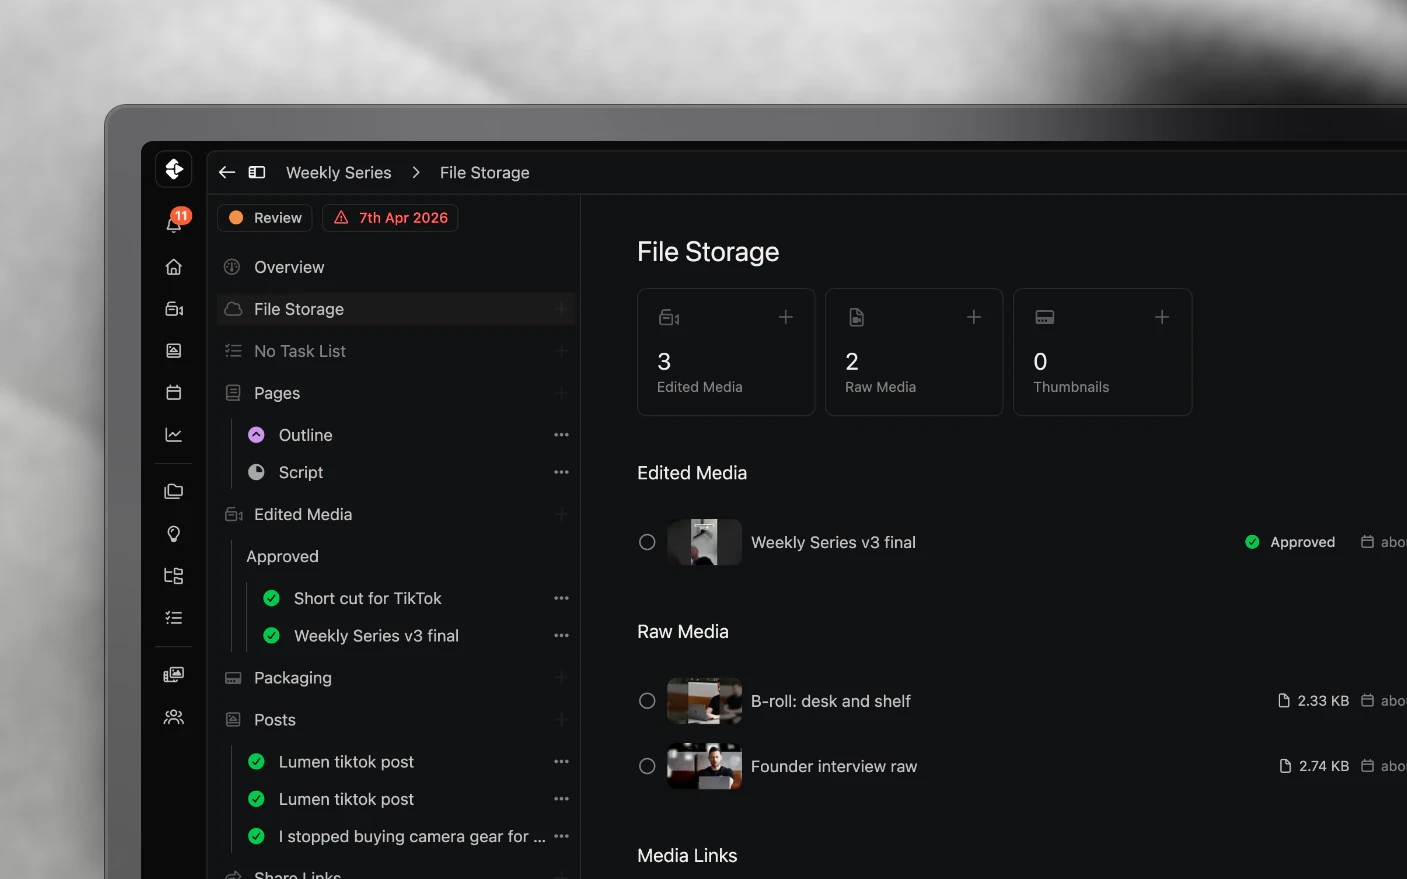The height and width of the screenshot is (879, 1407).
Task: Add a new page via Pages plus
Action: pyautogui.click(x=561, y=393)
